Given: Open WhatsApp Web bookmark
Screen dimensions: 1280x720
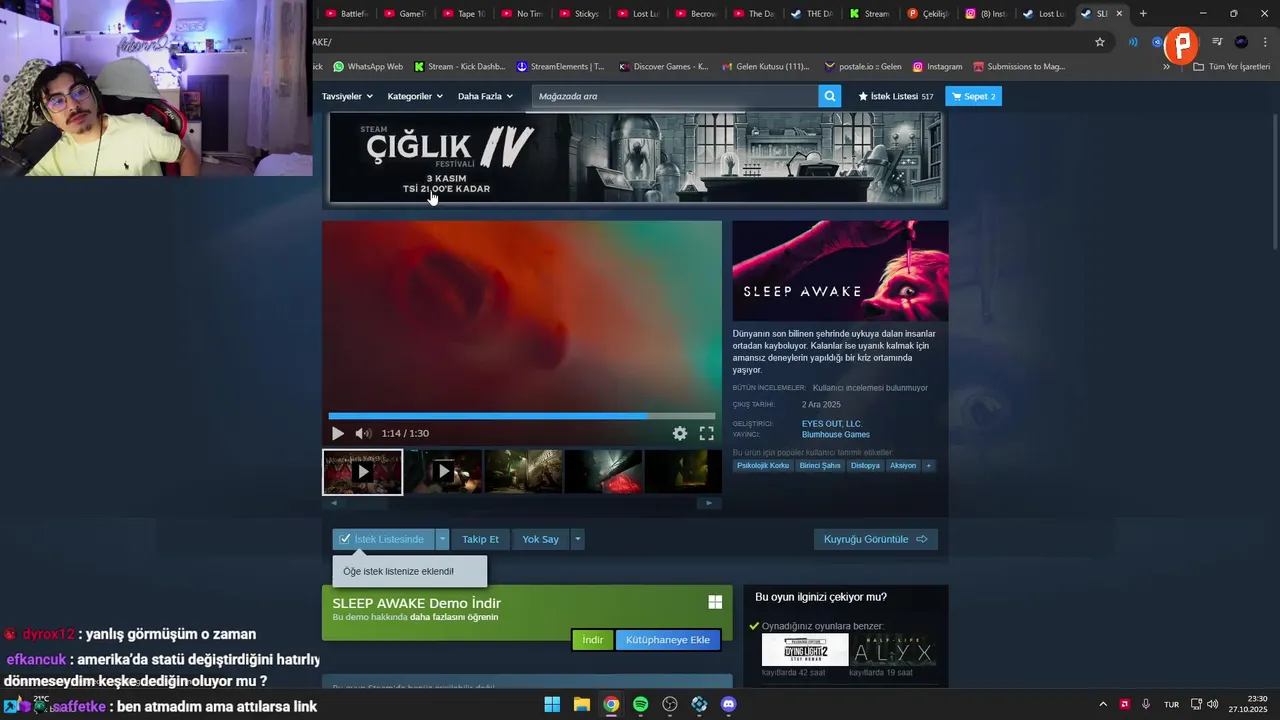Looking at the screenshot, I should tap(368, 67).
